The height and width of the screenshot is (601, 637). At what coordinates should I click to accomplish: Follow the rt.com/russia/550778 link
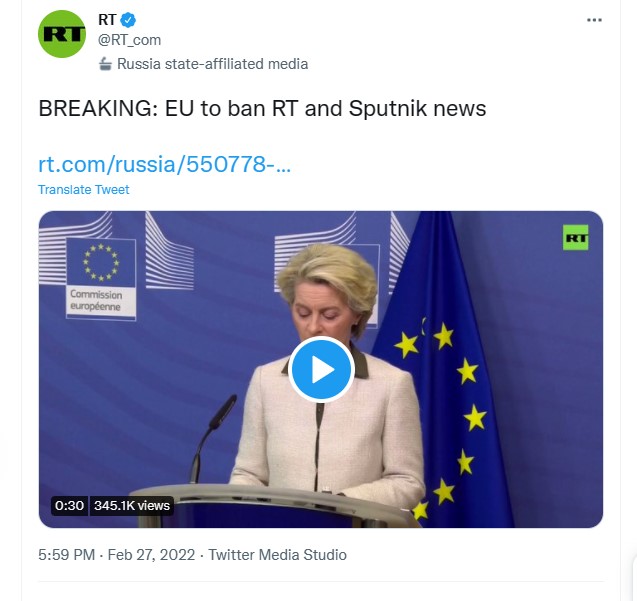coord(165,164)
